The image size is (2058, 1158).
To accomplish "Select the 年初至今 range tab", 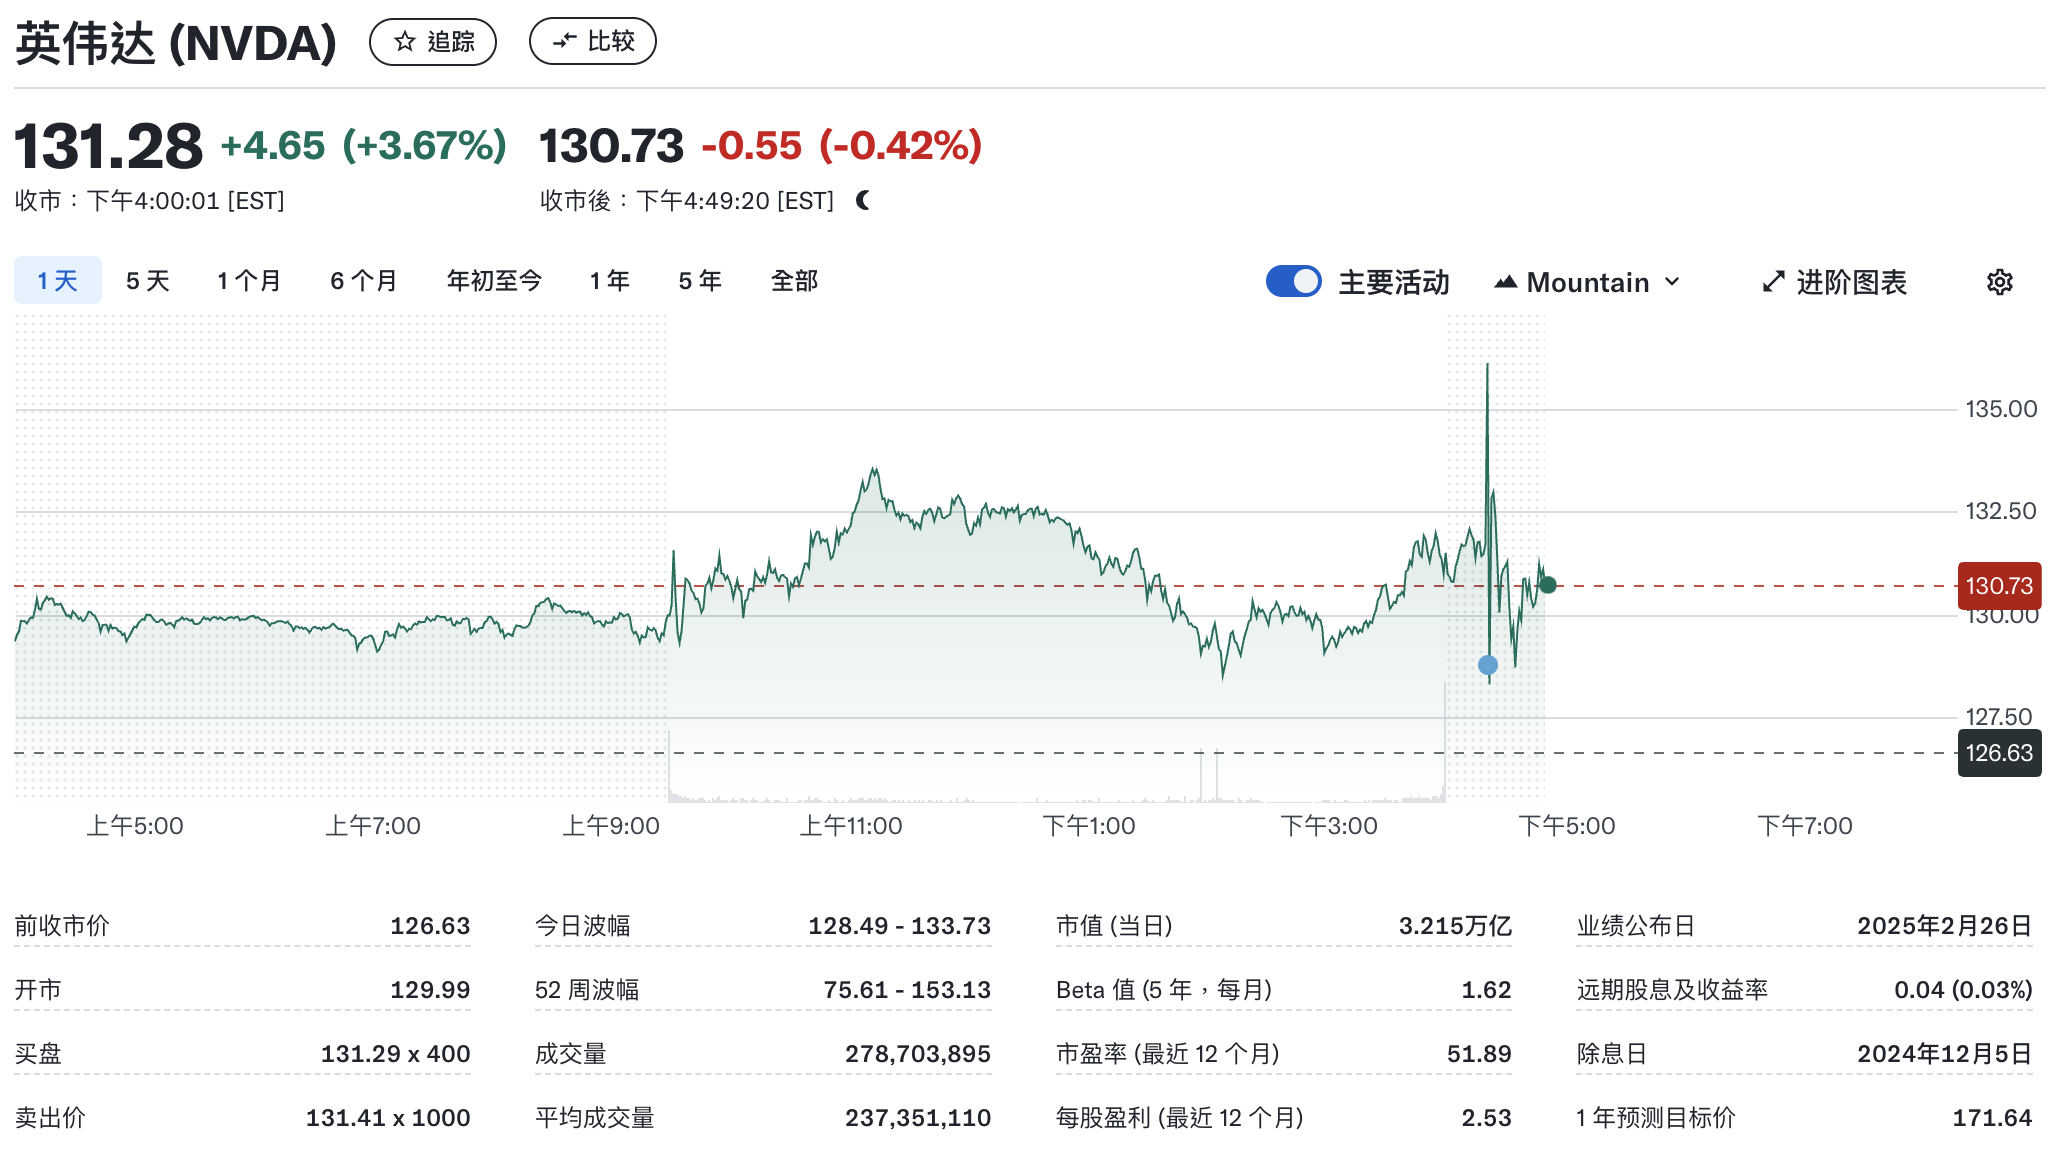I will [x=494, y=281].
